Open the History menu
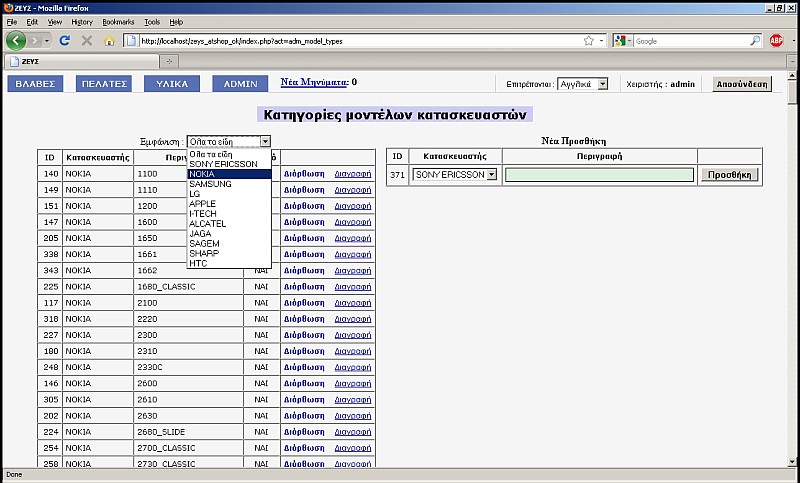 [82, 22]
